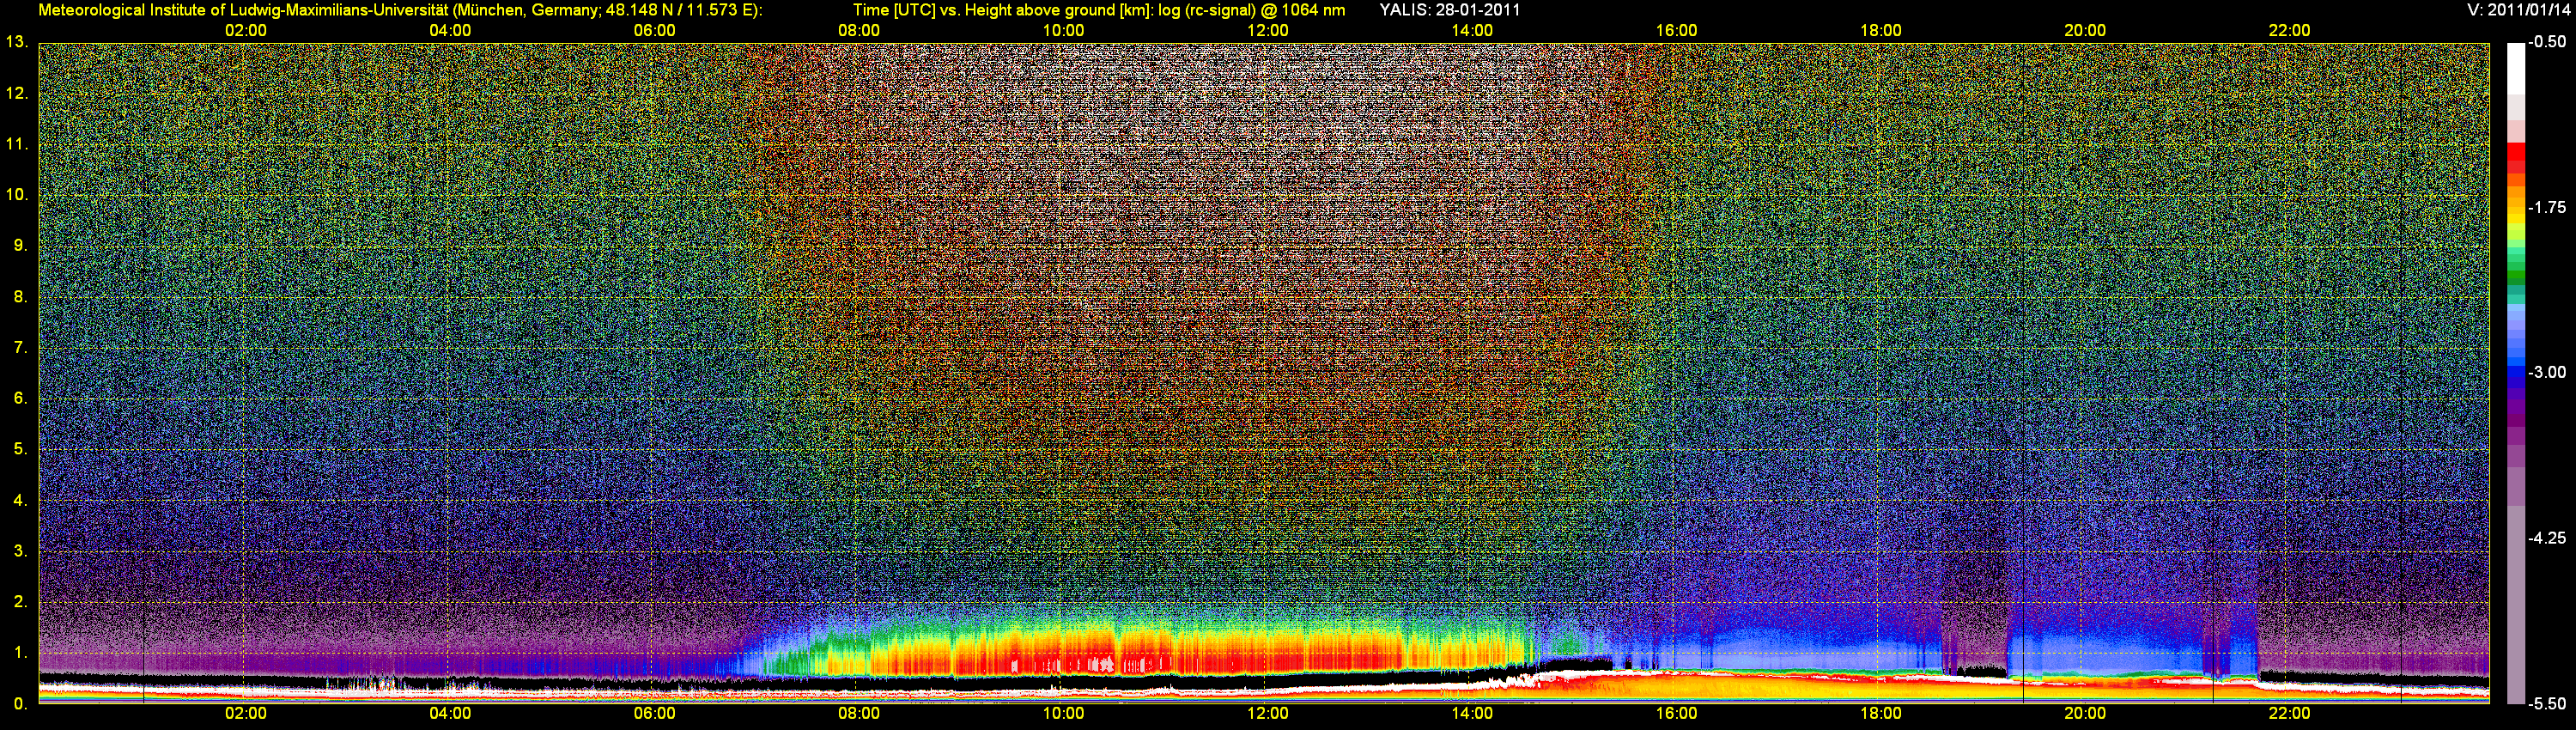
Task: Click the 02:00 label on the lower time axis
Action: tap(246, 714)
